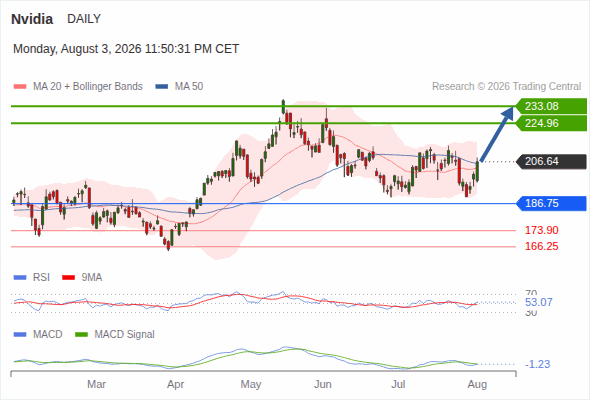The height and width of the screenshot is (400, 590).
Task: Click the Research Trading Central copyright text
Action: [506, 87]
